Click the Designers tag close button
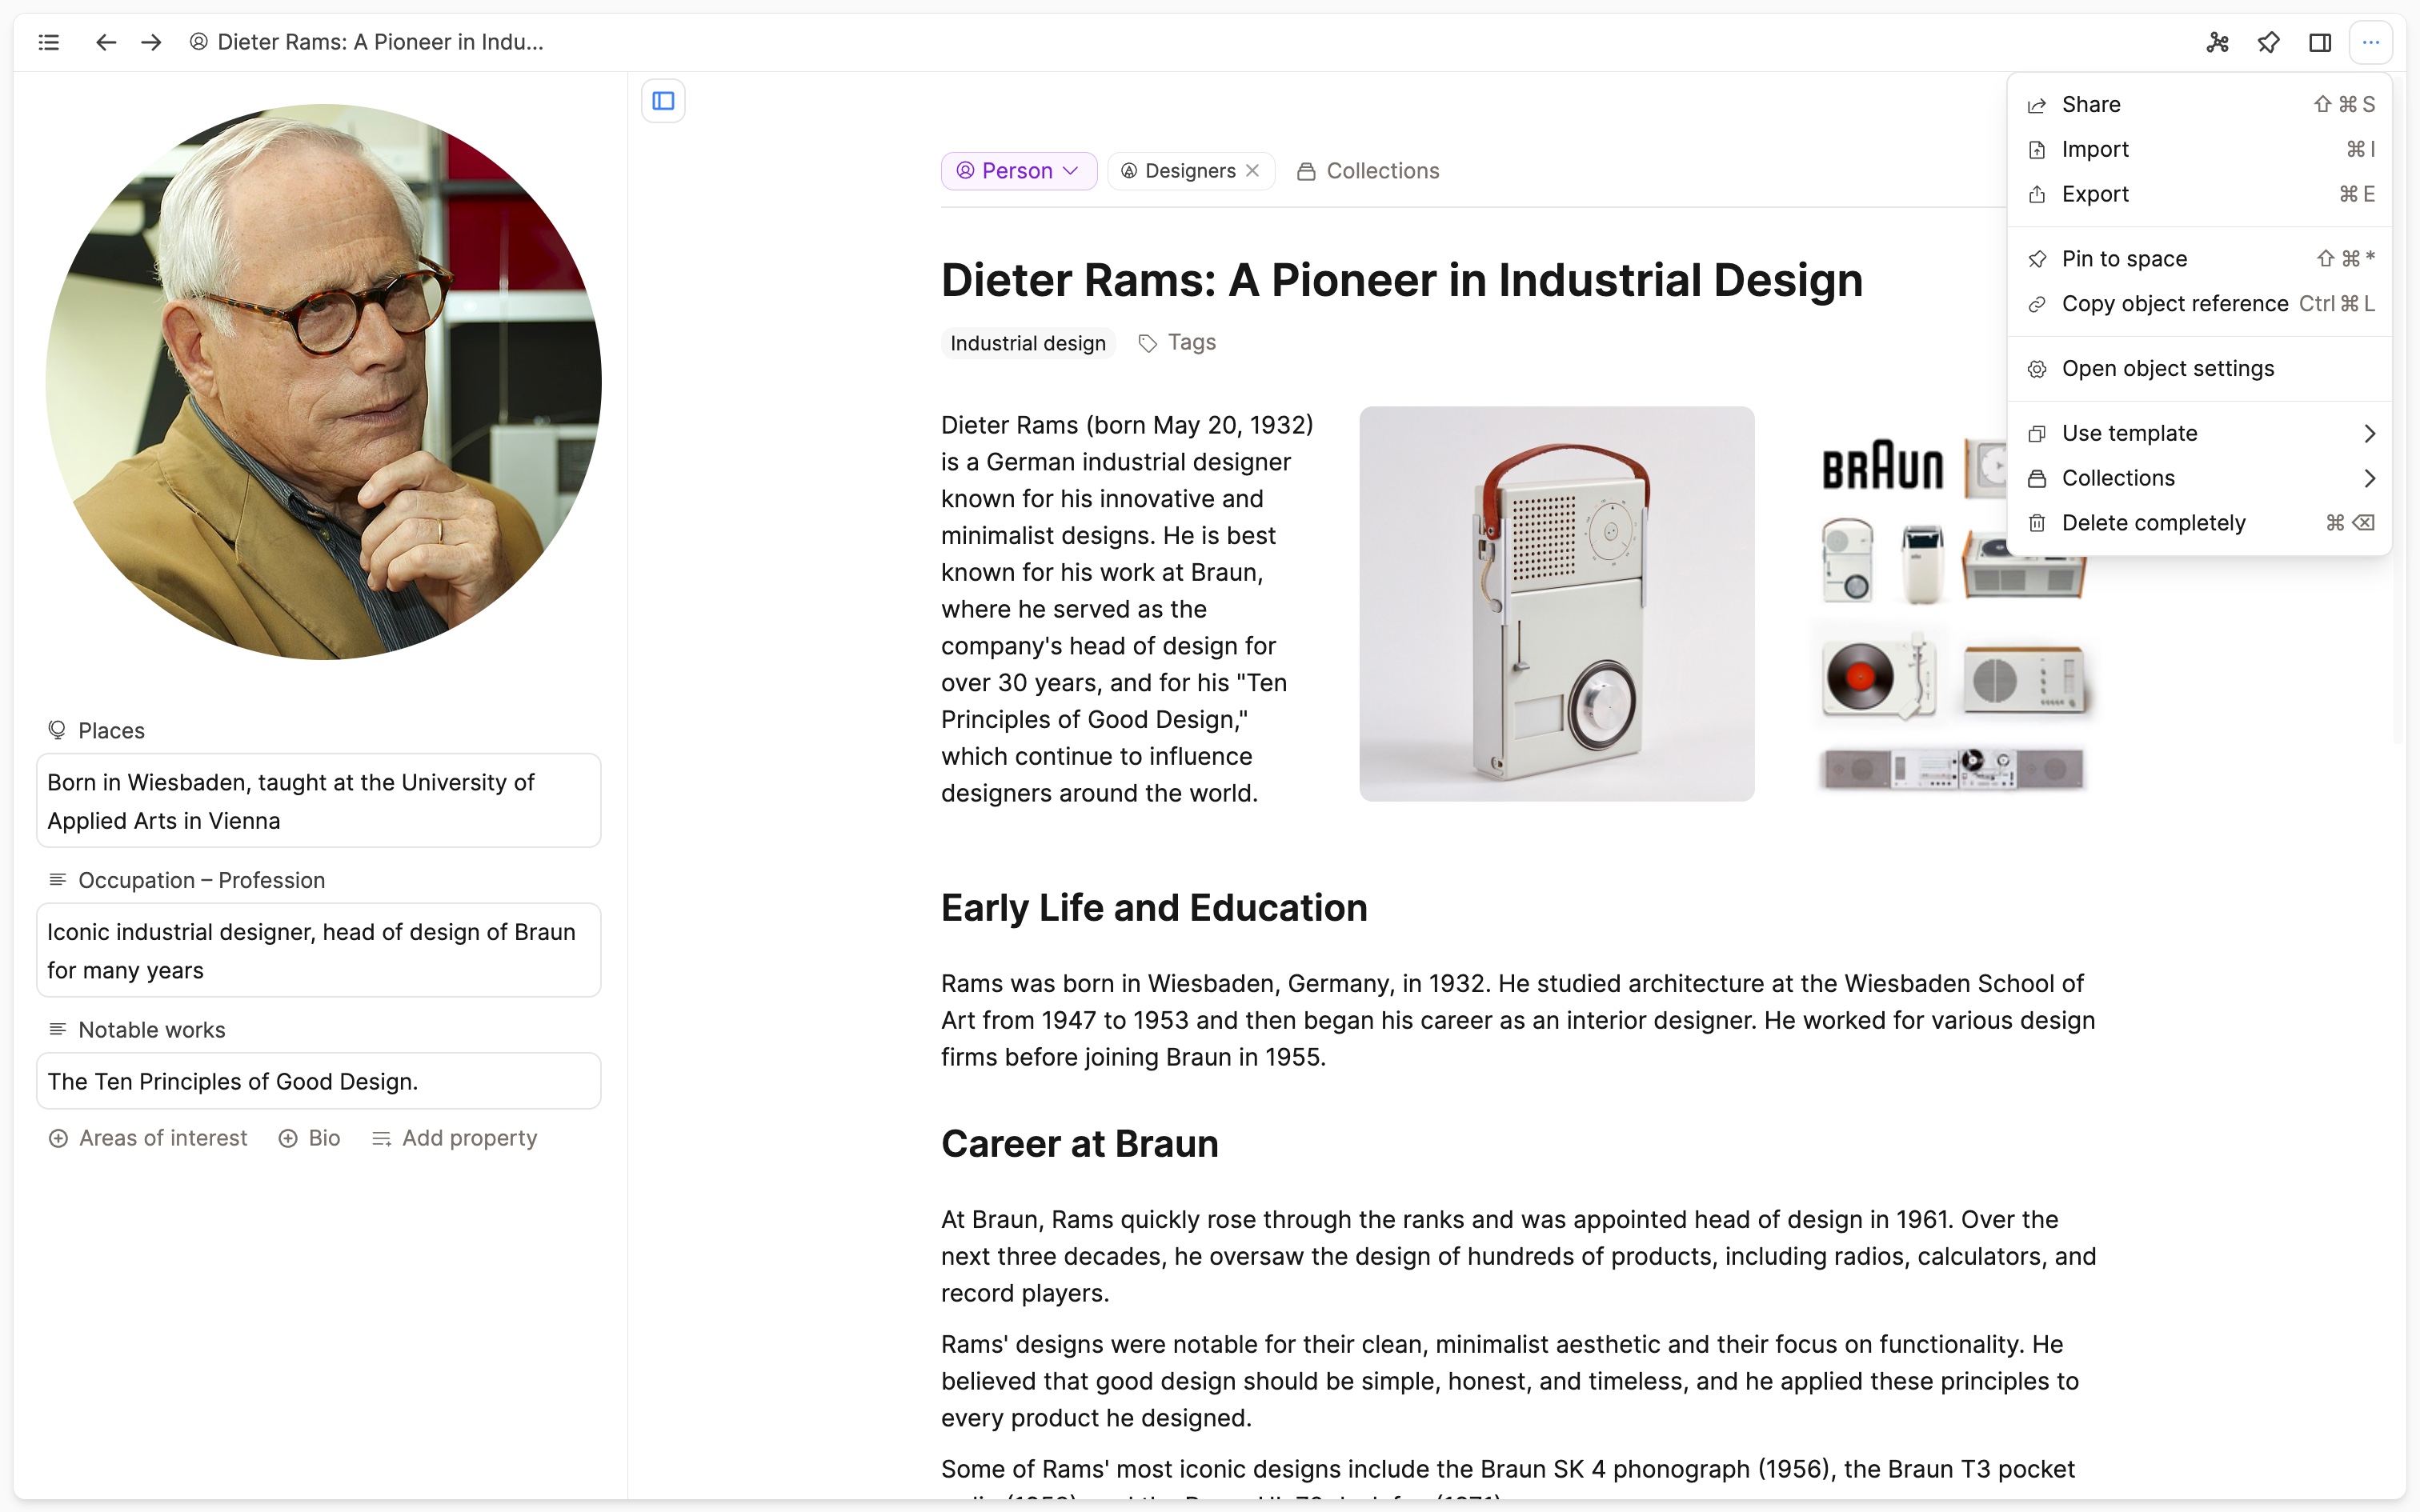This screenshot has width=2420, height=1512. 1255,170
